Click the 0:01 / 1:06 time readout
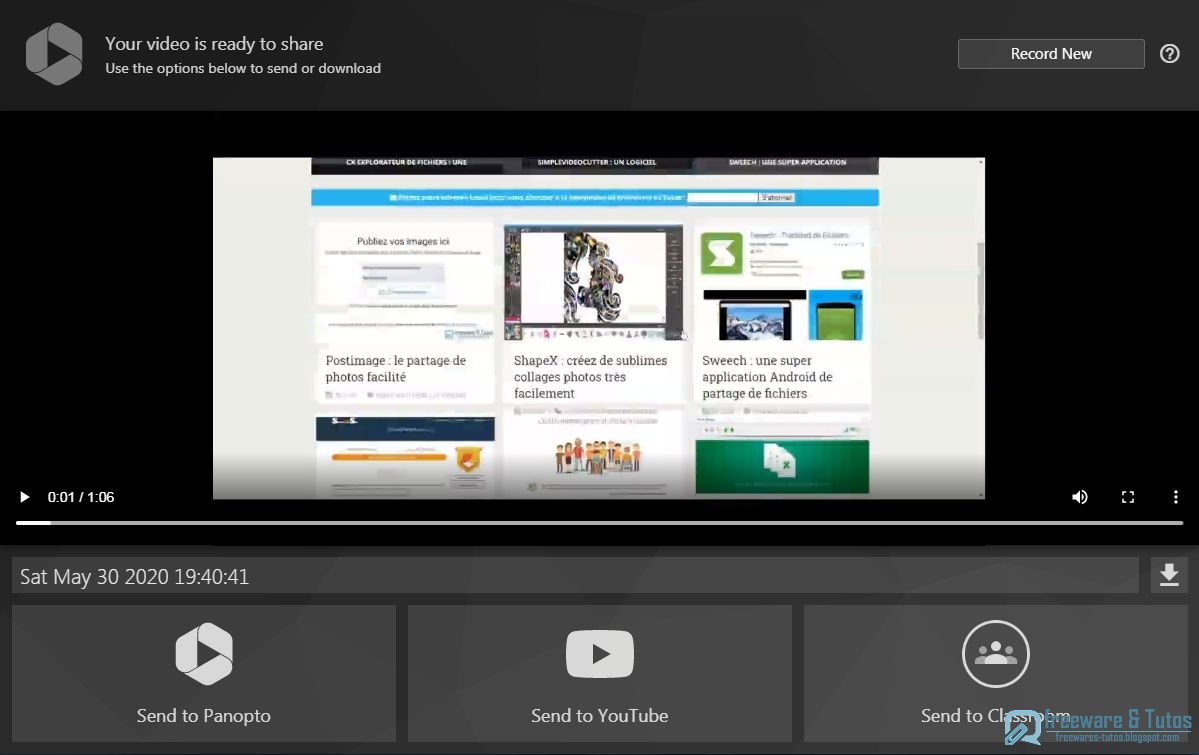The height and width of the screenshot is (755, 1199). (81, 497)
